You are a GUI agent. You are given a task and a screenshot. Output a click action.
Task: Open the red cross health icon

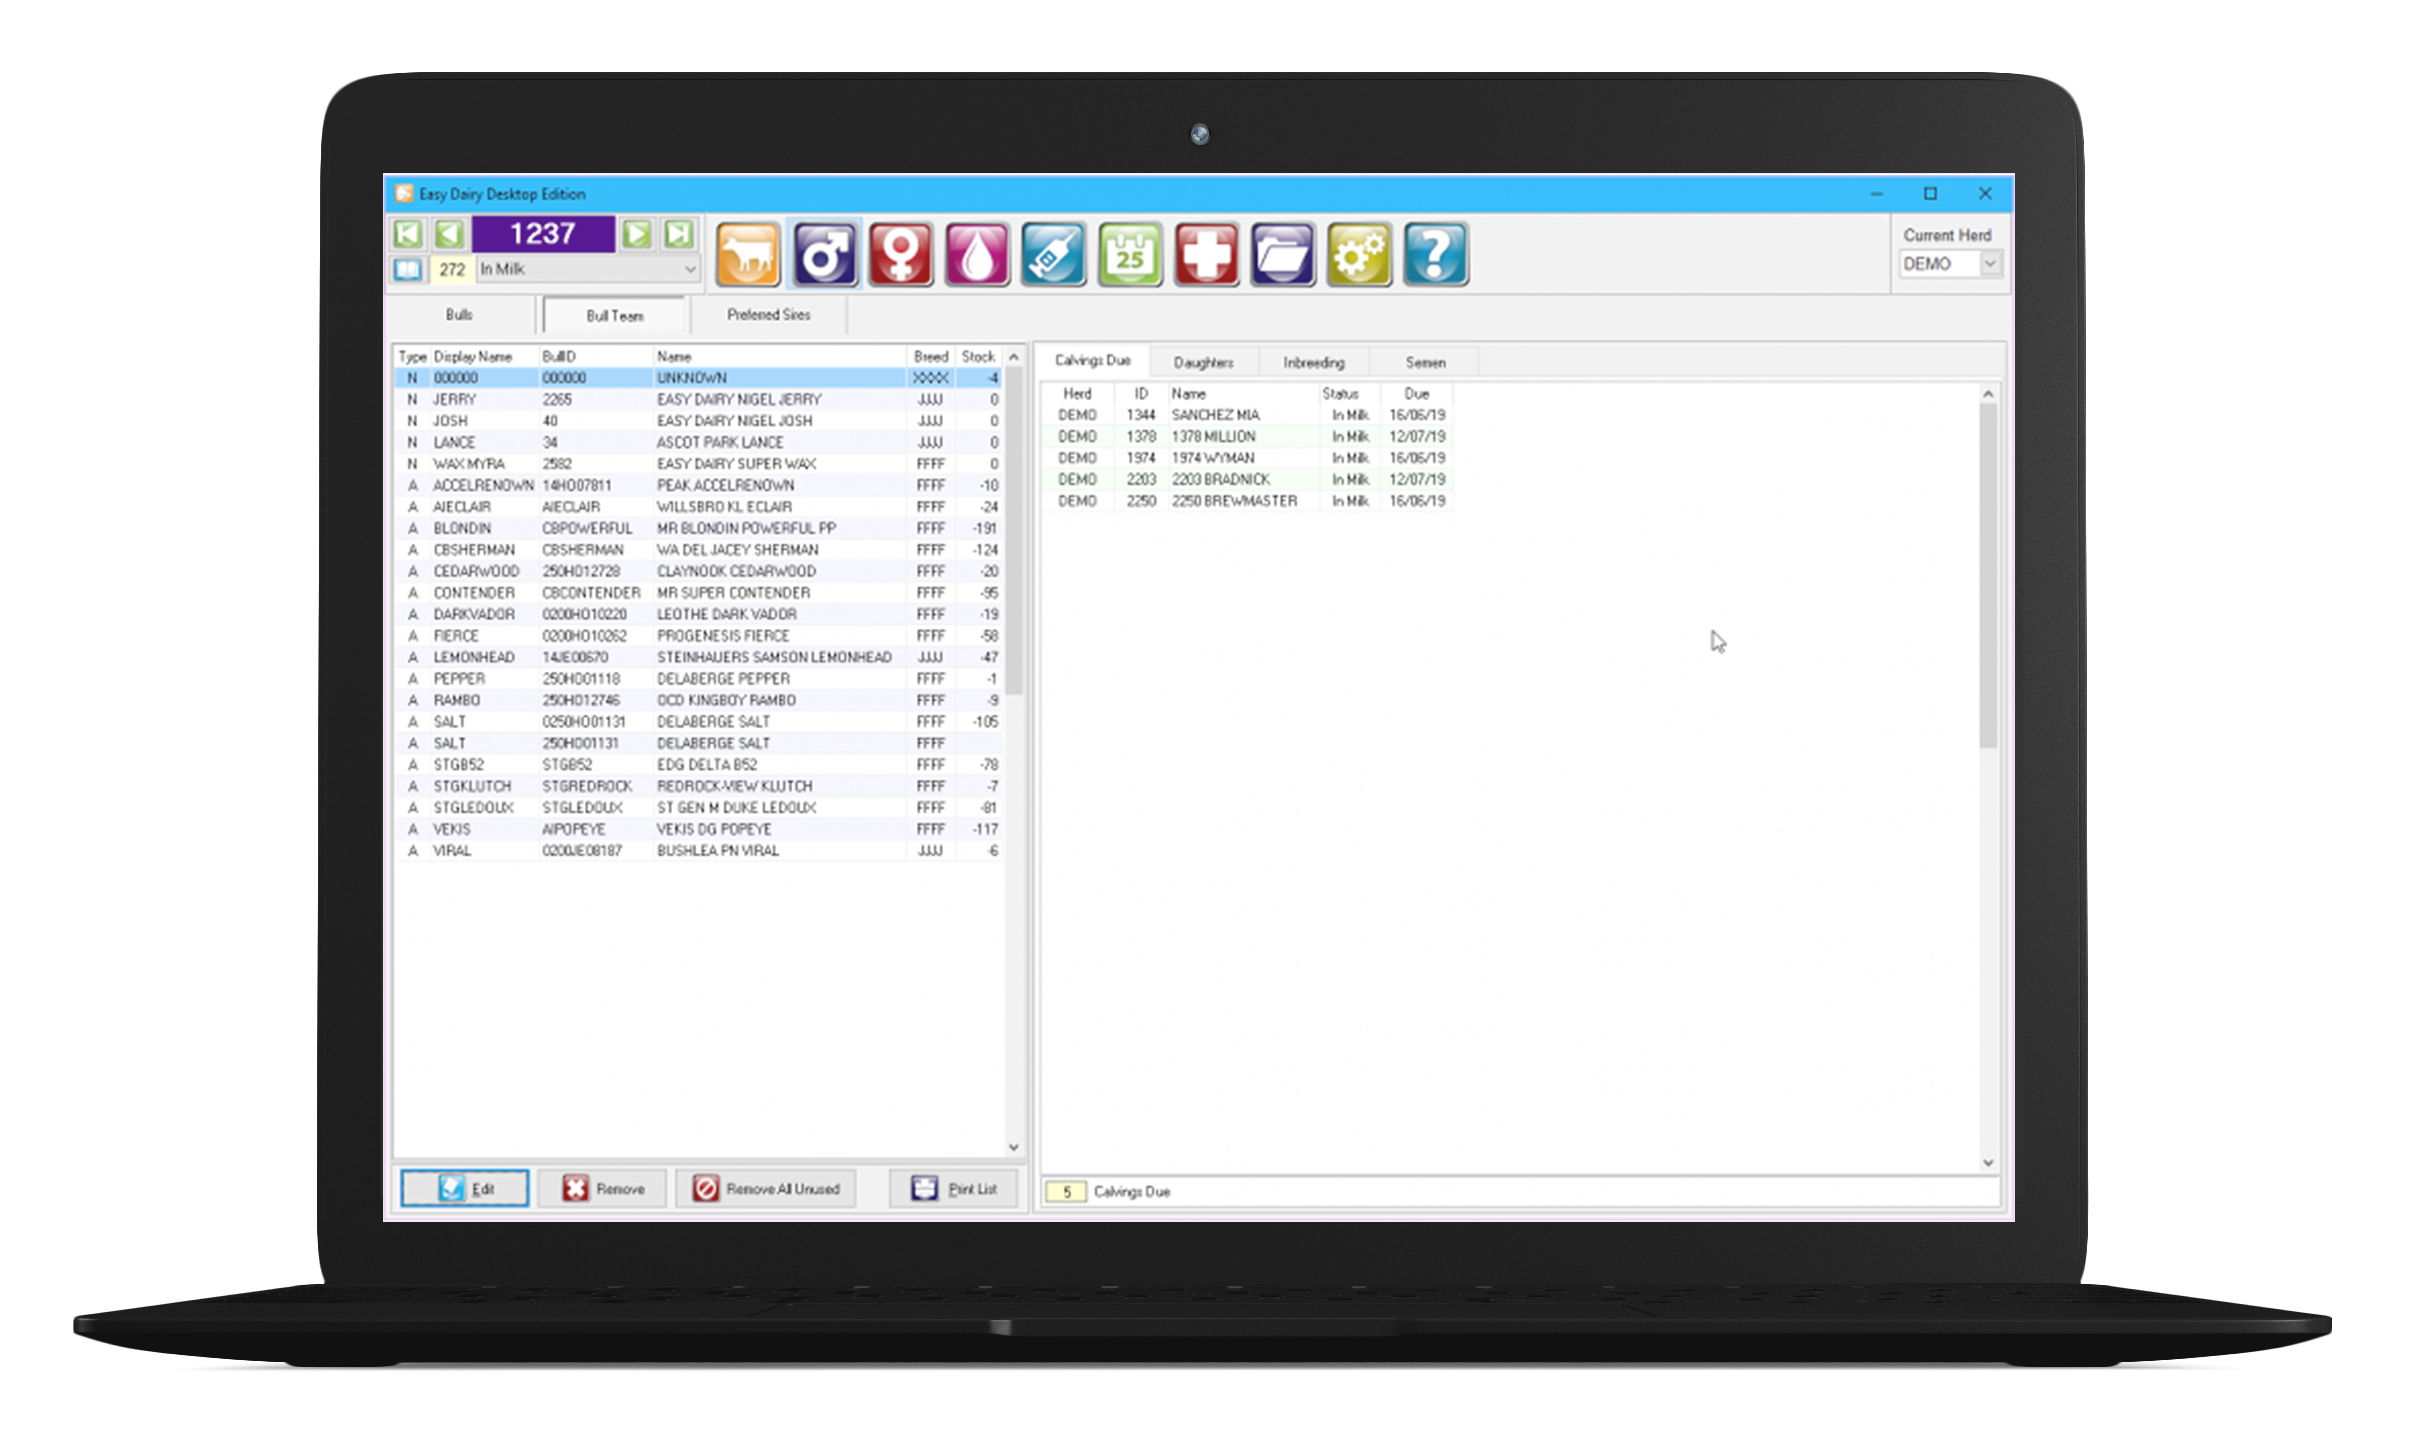[x=1206, y=254]
